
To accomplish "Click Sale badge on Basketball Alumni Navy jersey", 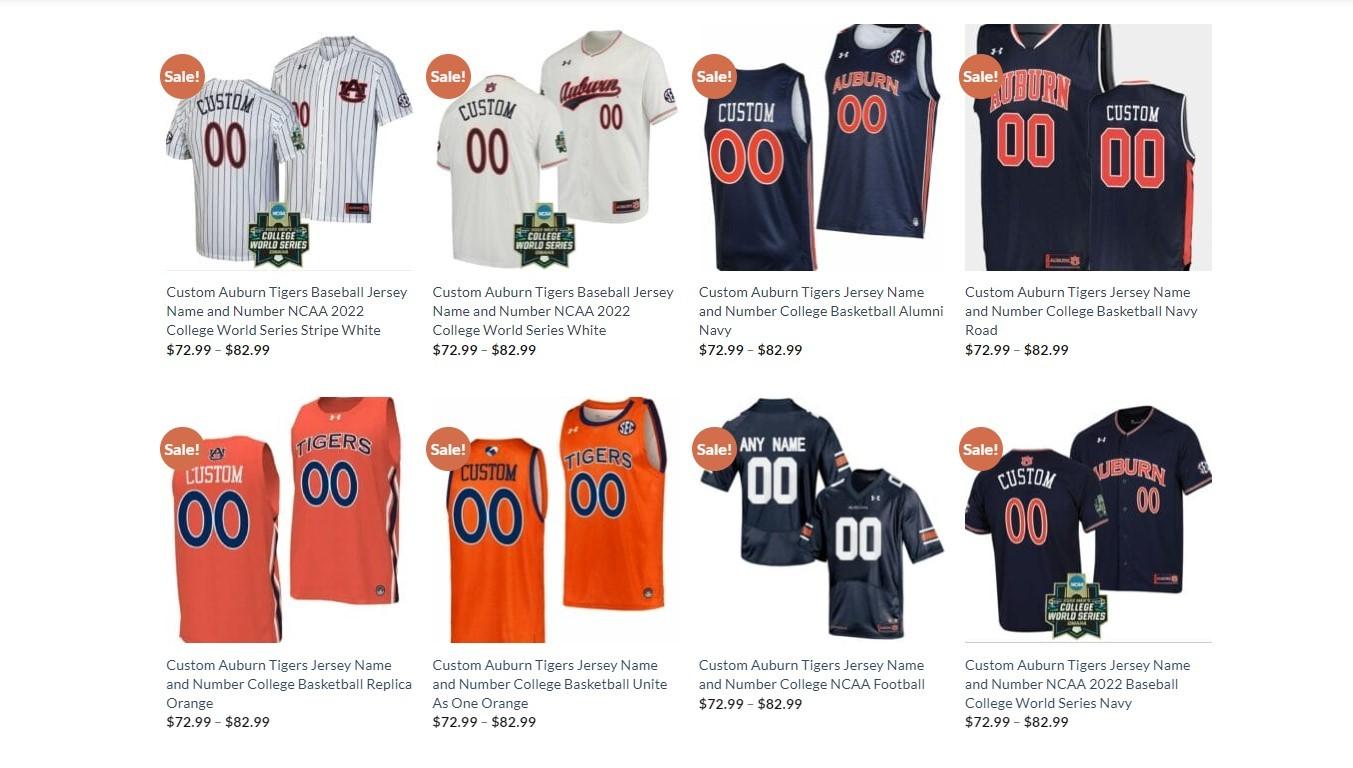I will (714, 76).
